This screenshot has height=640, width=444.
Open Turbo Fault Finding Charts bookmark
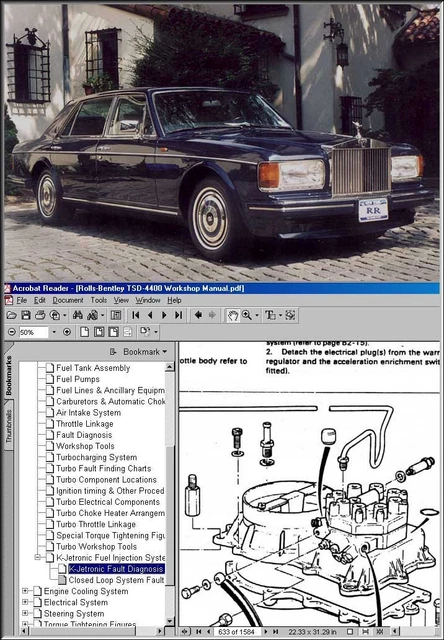click(x=104, y=468)
